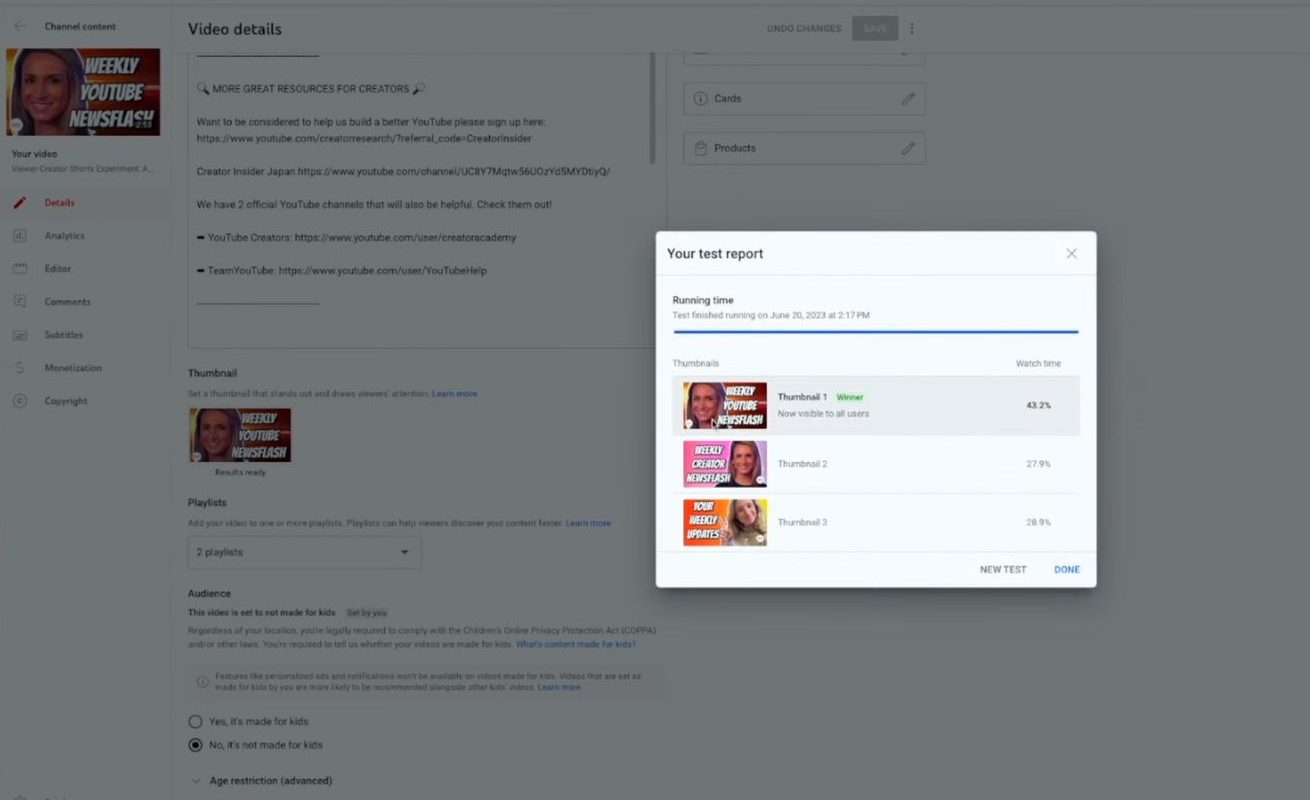Click the Products bag icon
Image resolution: width=1310 pixels, height=800 pixels.
[701, 148]
